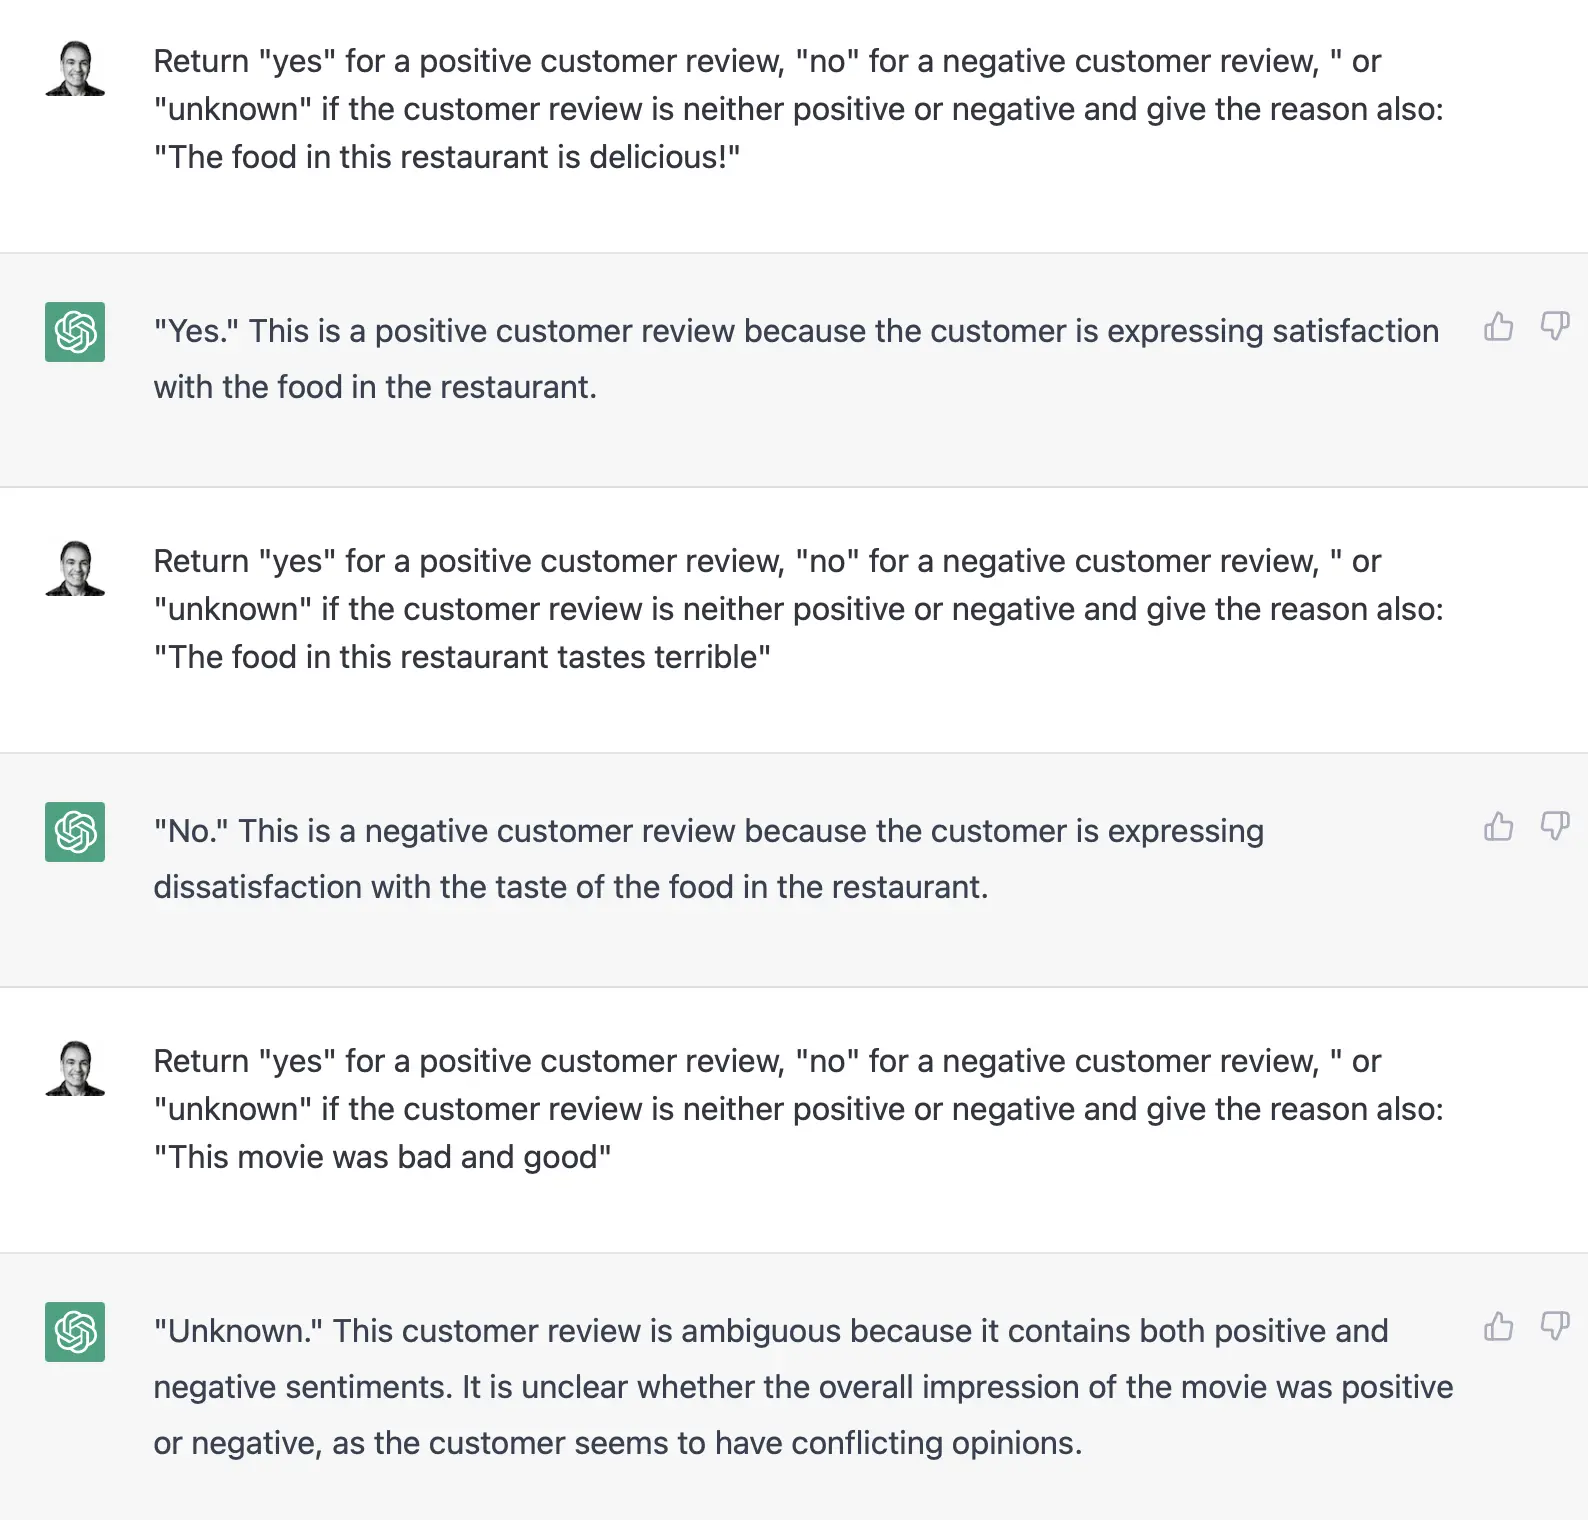1588x1520 pixels.
Task: Give thumbs down to the "Yes." response
Action: [x=1555, y=326]
